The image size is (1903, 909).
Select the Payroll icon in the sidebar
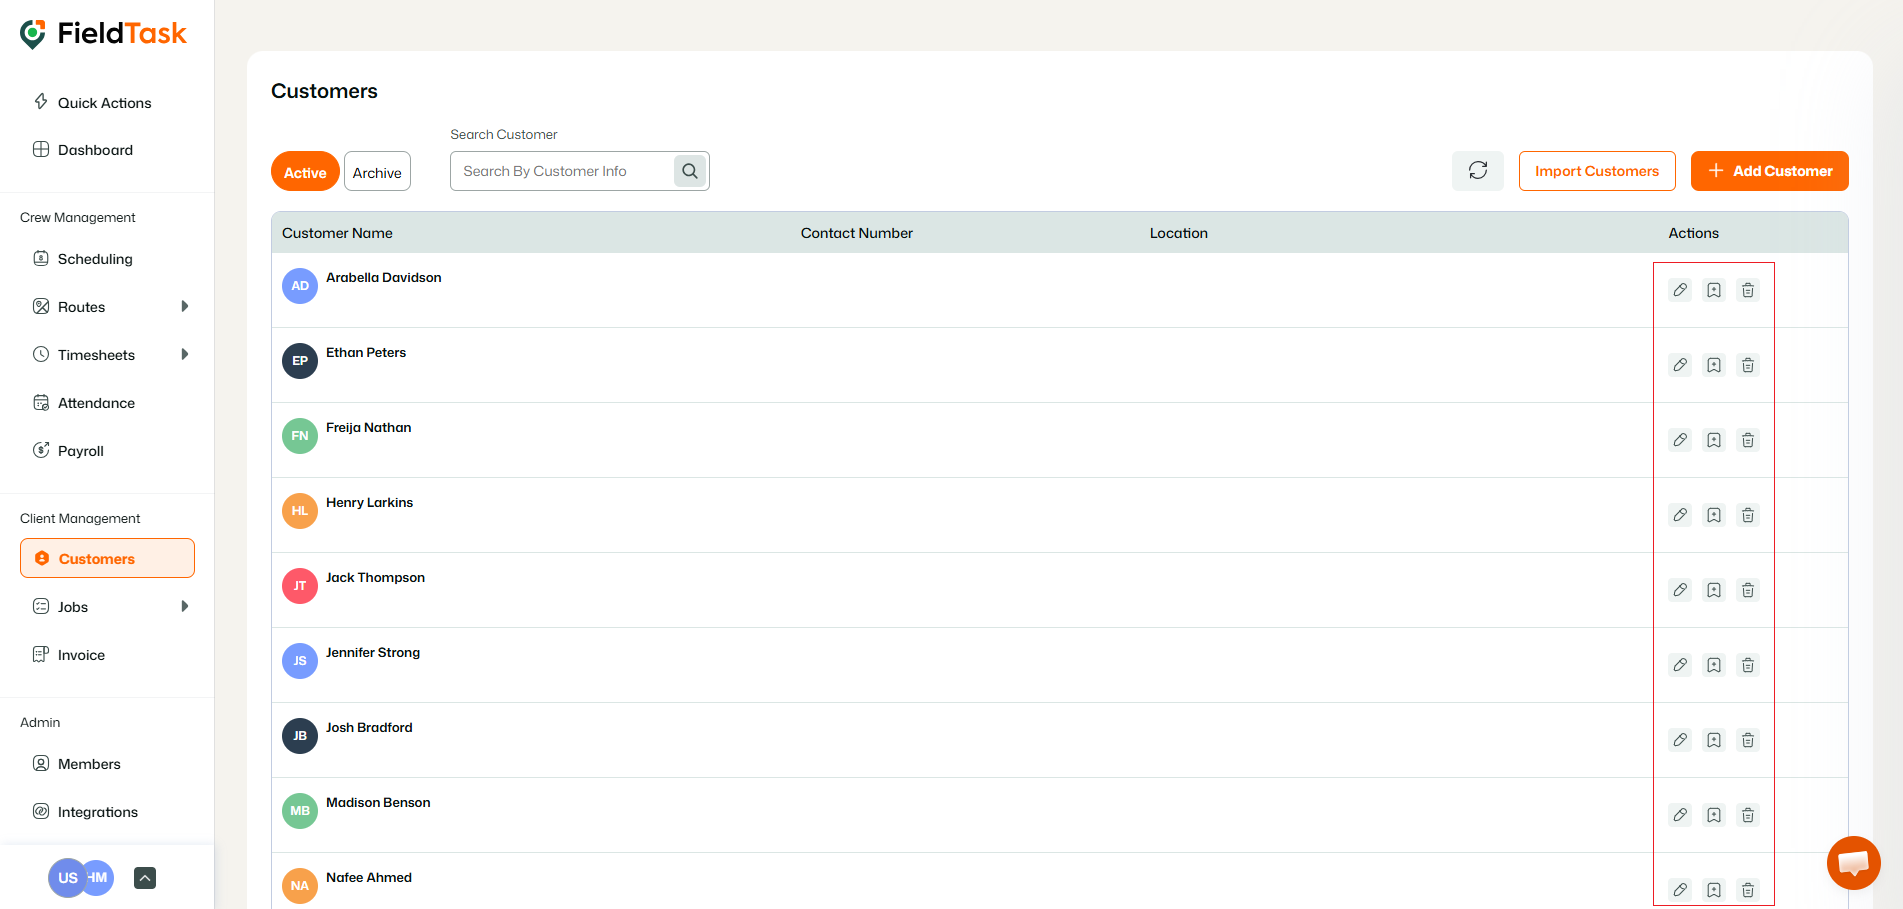click(41, 450)
